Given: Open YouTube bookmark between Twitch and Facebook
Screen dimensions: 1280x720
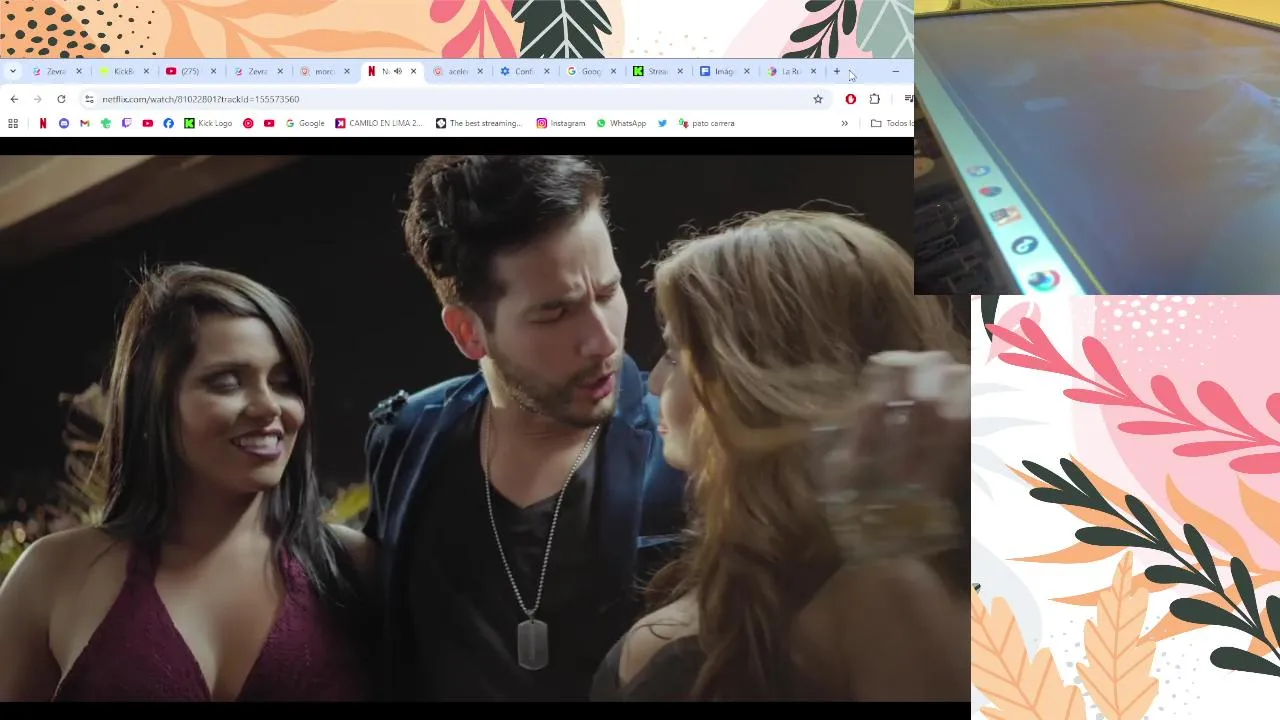Looking at the screenshot, I should 147,123.
